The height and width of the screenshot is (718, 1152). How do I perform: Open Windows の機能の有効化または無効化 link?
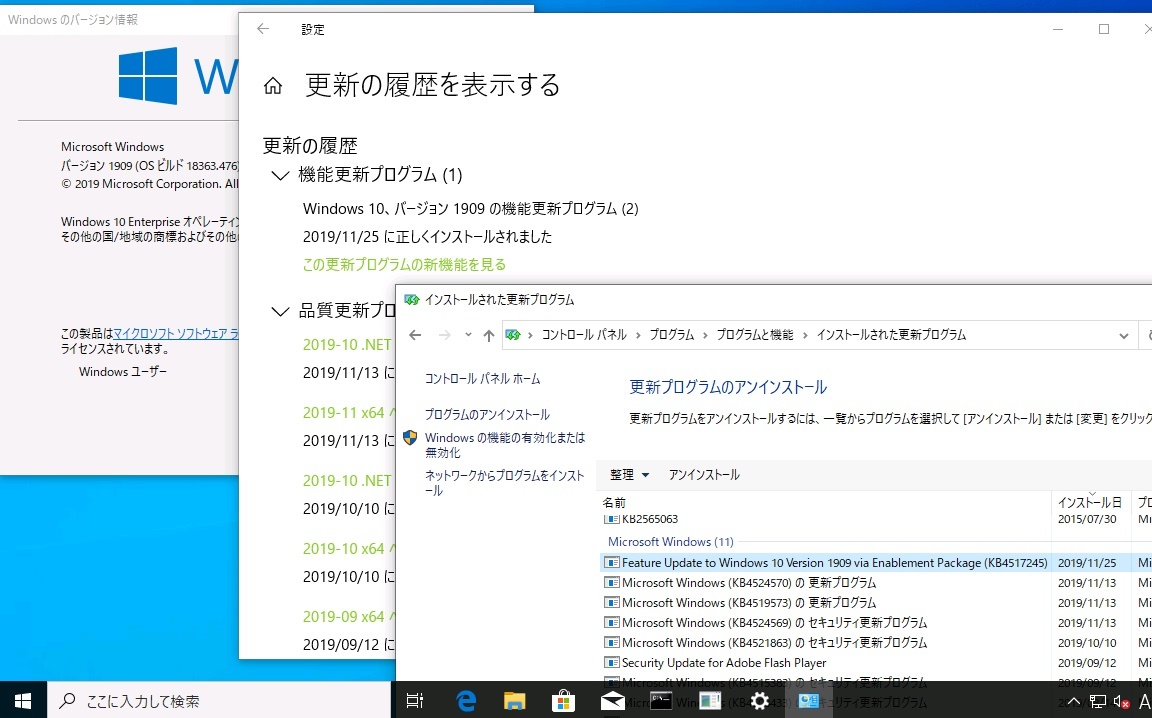point(505,445)
